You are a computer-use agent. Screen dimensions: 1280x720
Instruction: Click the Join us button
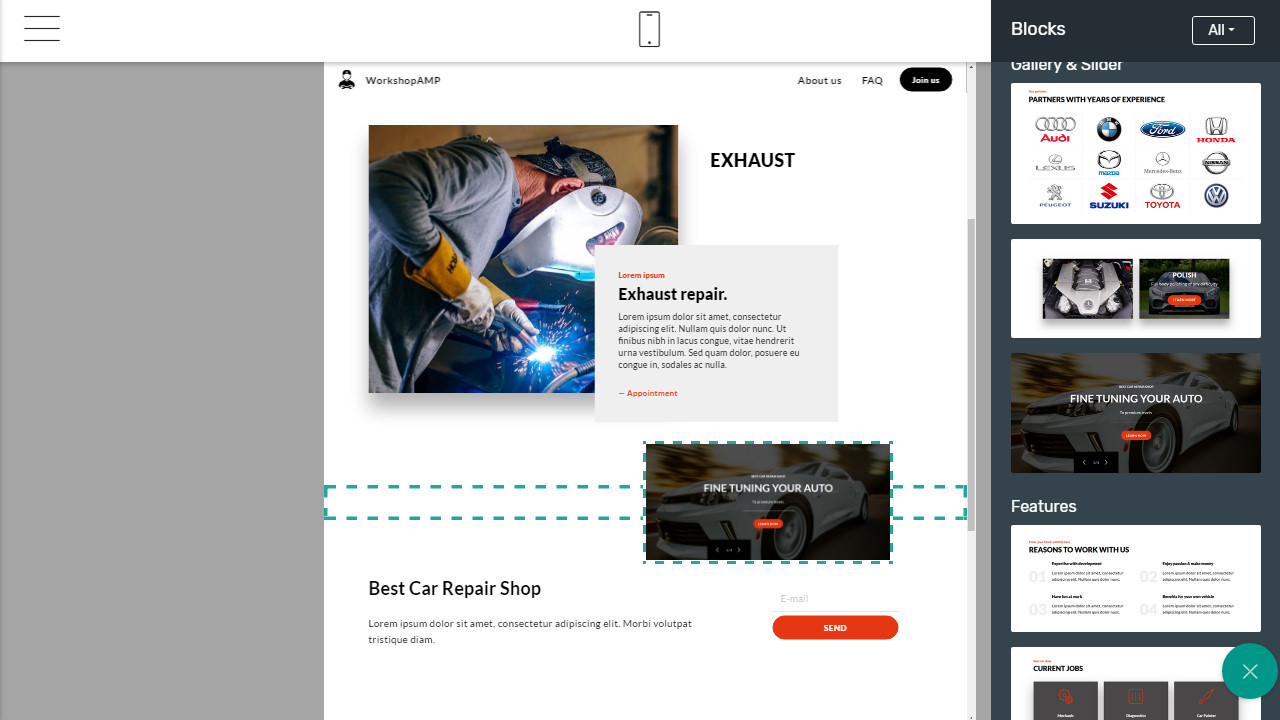pyautogui.click(x=925, y=80)
